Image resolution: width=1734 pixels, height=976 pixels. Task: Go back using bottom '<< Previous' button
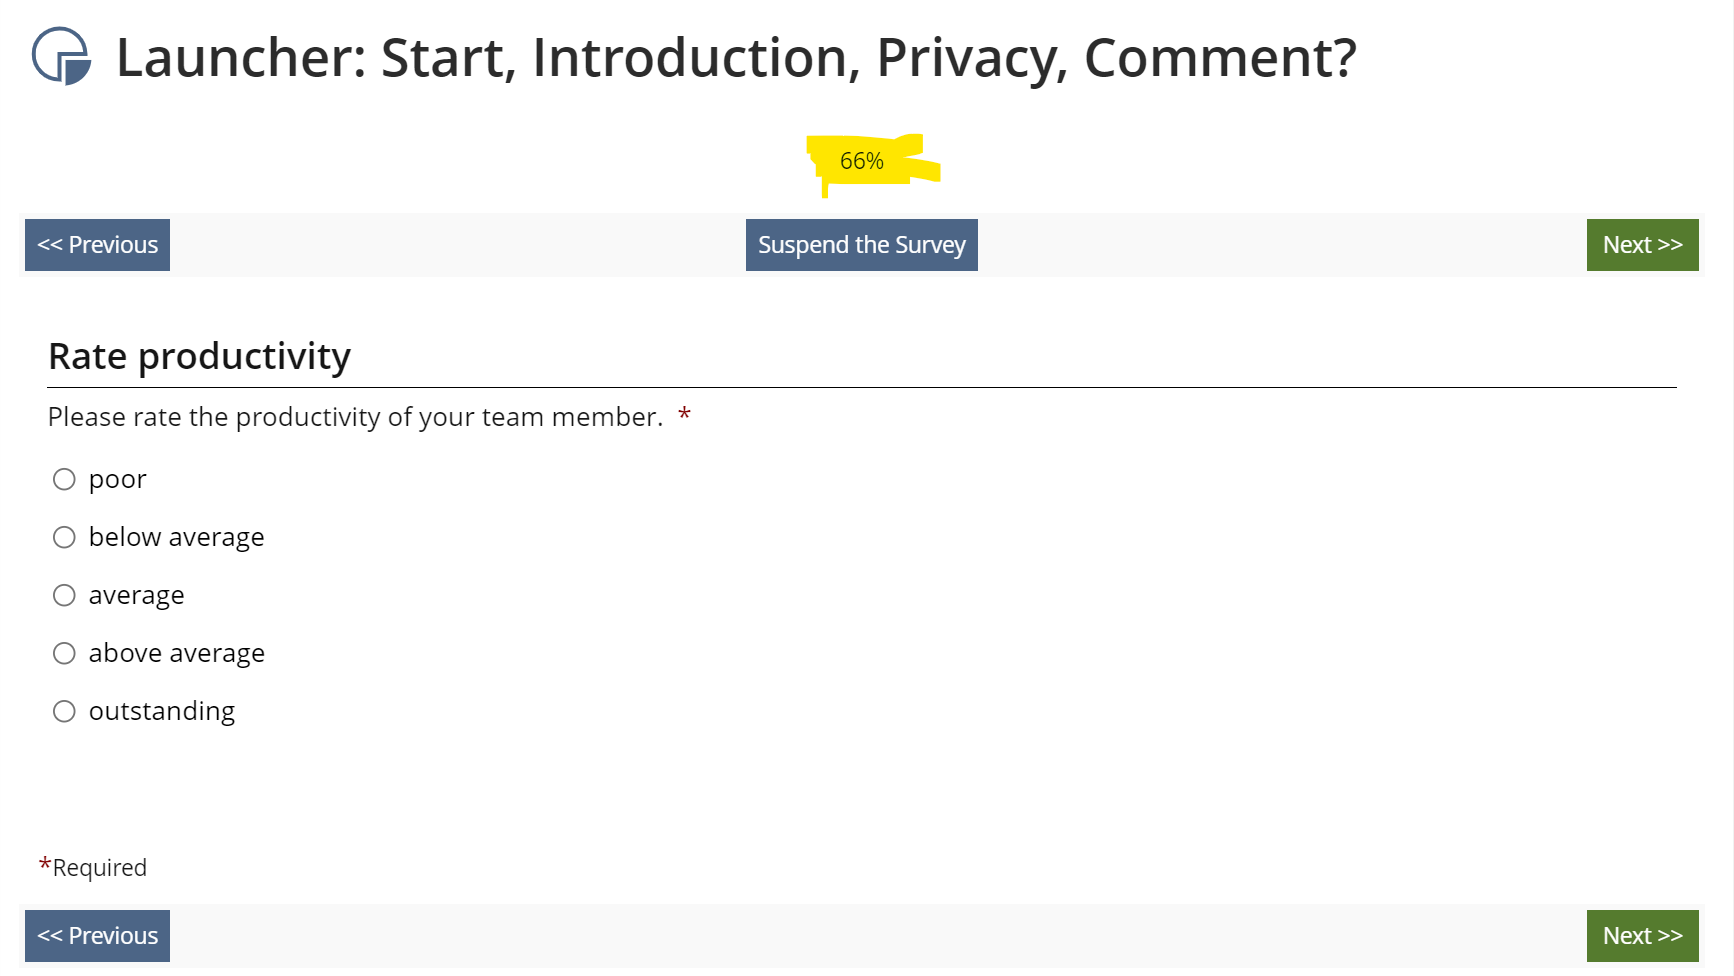pos(97,936)
